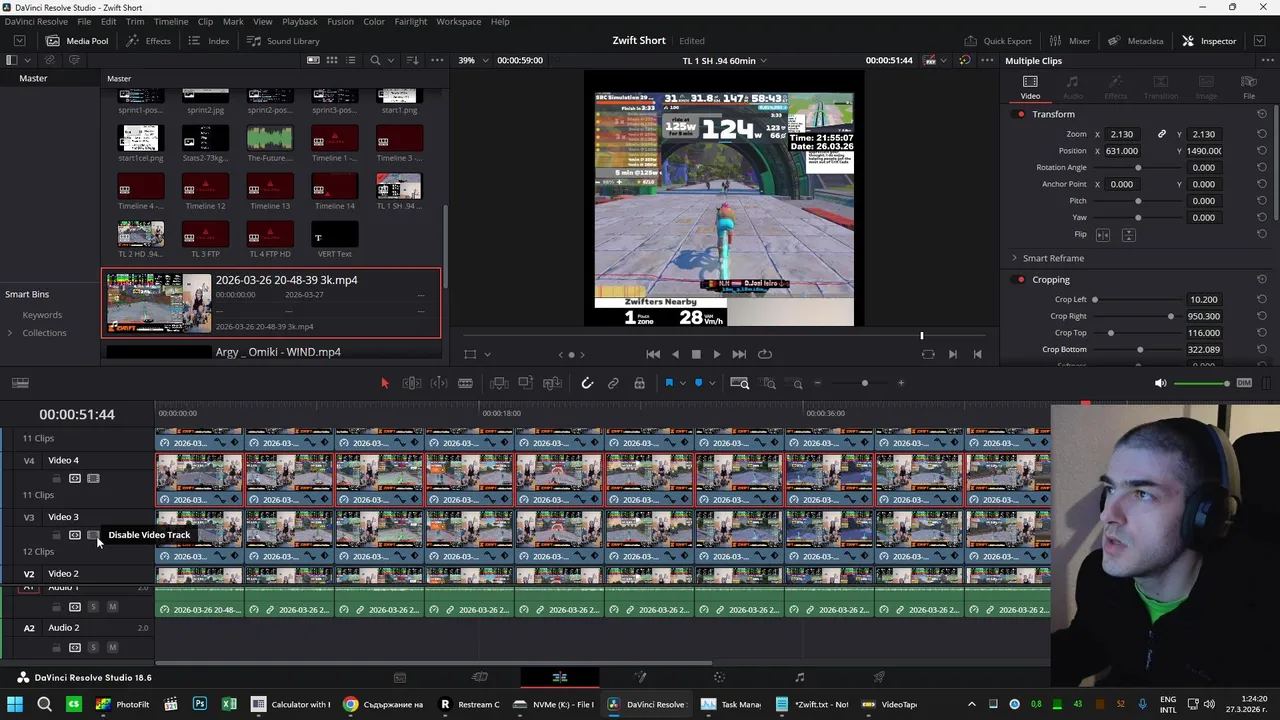Toggle the DIM audio button
Image resolution: width=1280 pixels, height=720 pixels.
pyautogui.click(x=1244, y=383)
